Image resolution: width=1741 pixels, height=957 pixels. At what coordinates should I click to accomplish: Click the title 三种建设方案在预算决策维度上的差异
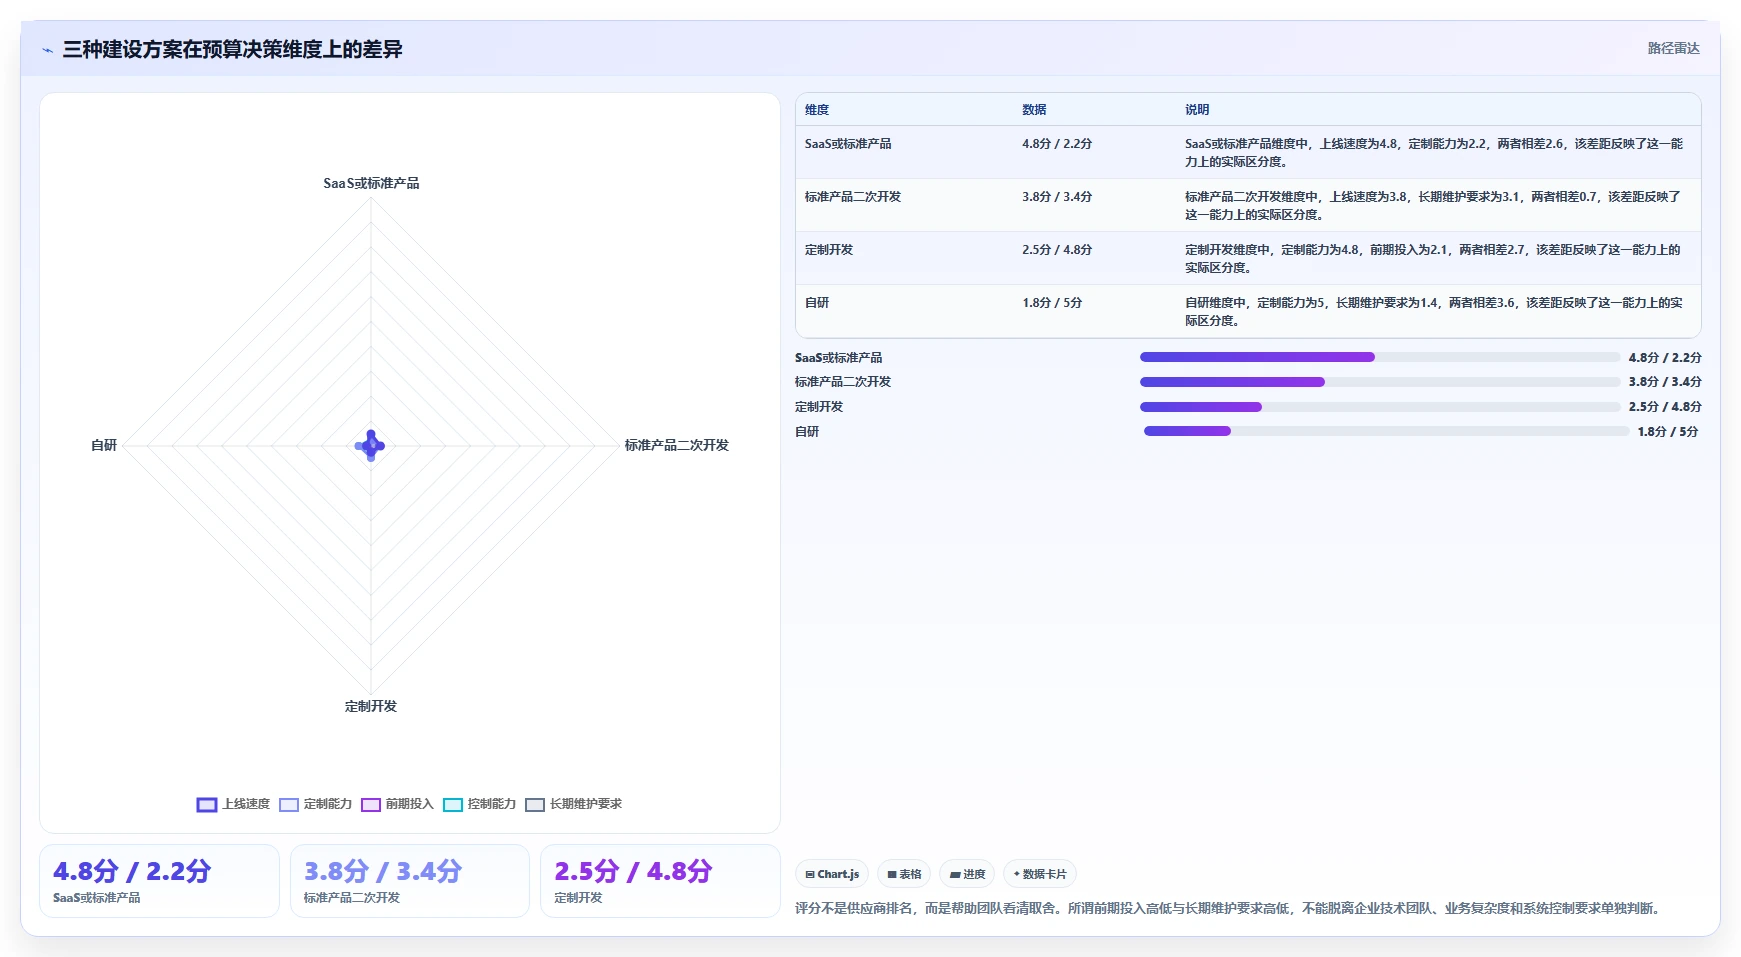232,49
